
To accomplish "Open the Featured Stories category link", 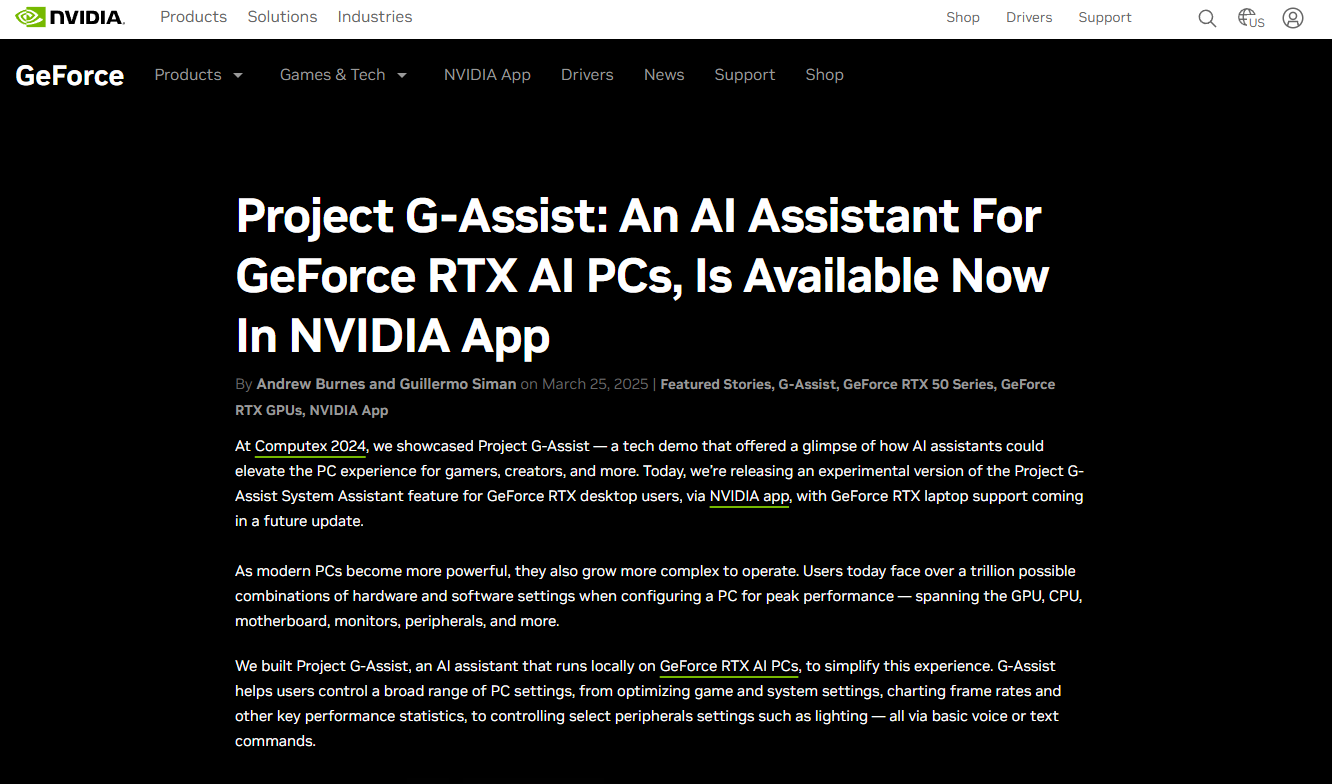I will (716, 384).
